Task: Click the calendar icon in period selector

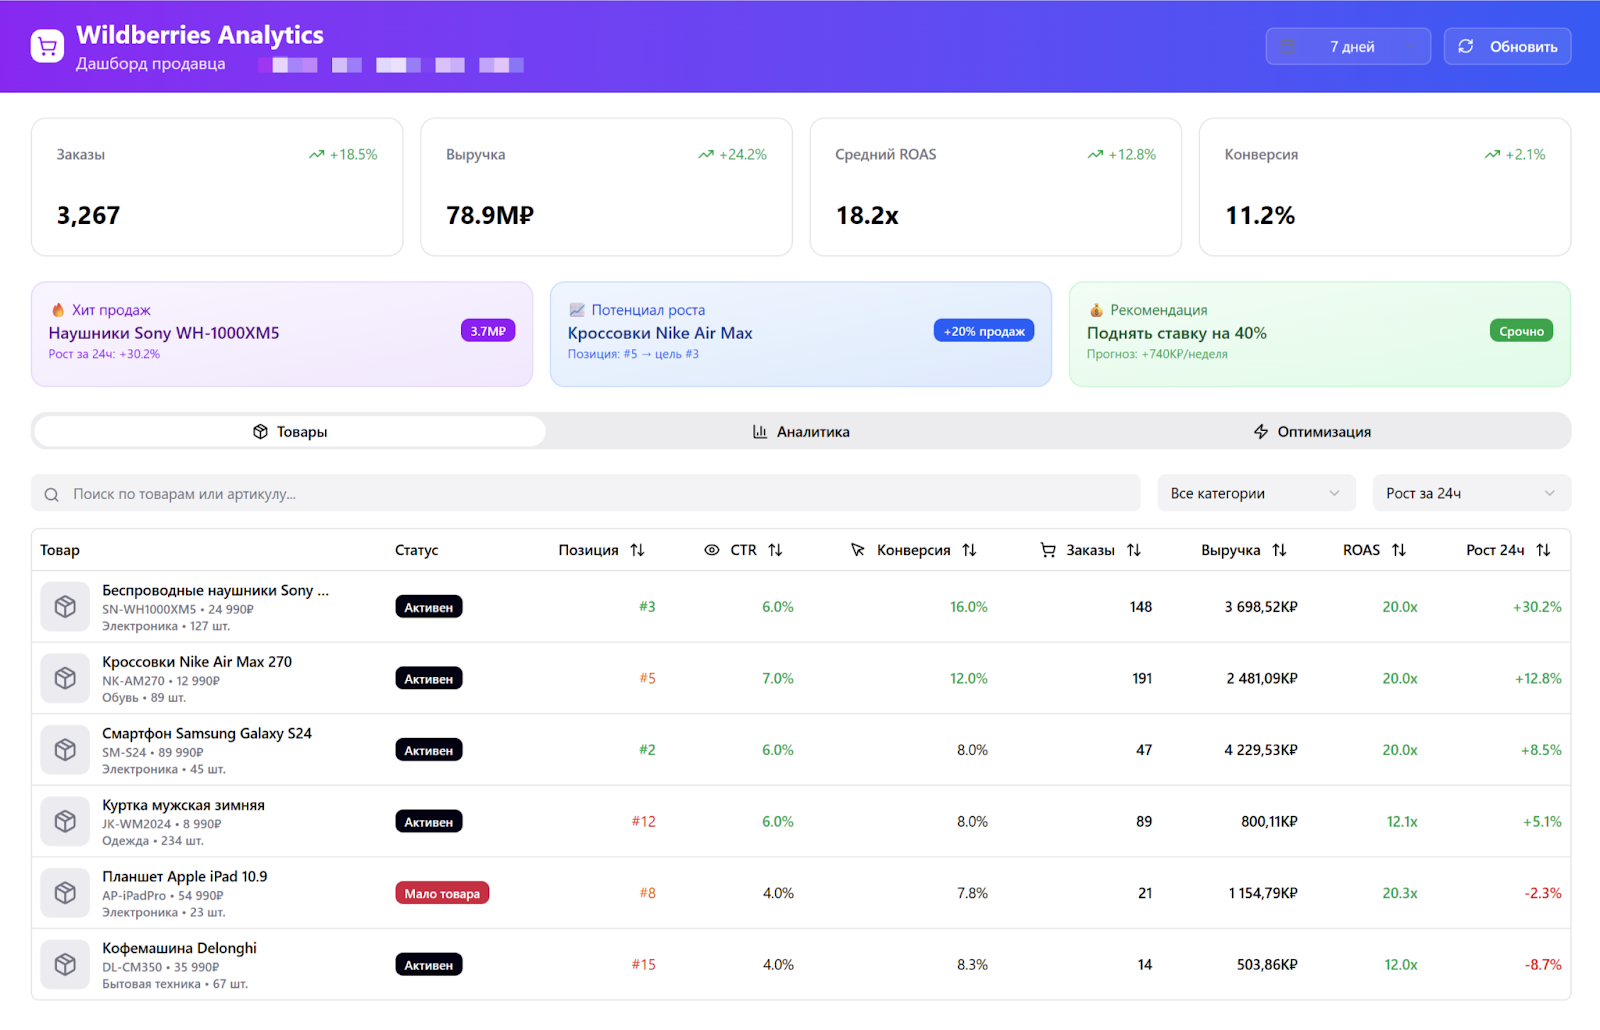Action: pos(1288,46)
